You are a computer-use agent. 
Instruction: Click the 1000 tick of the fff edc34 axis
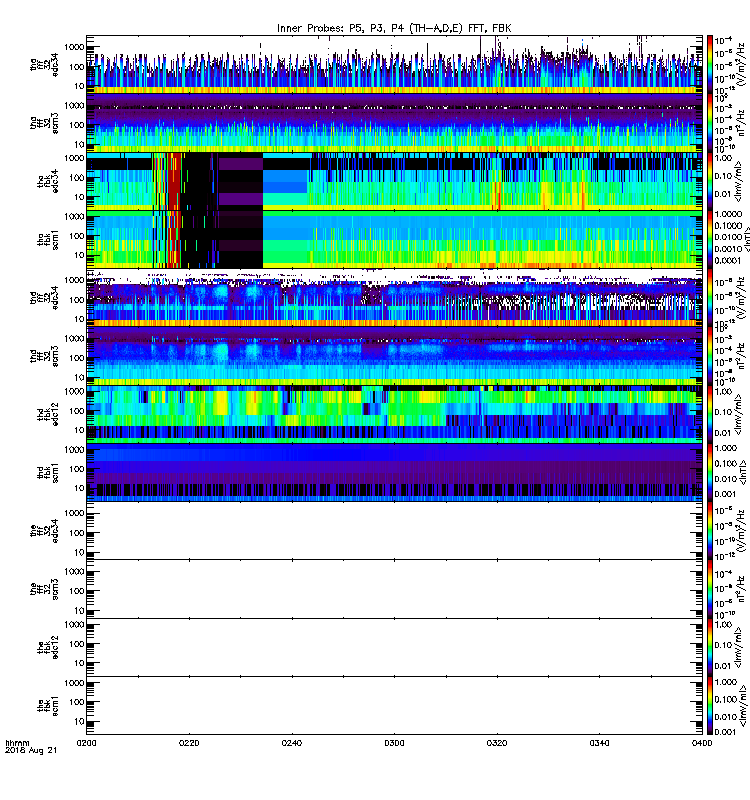[x=74, y=513]
